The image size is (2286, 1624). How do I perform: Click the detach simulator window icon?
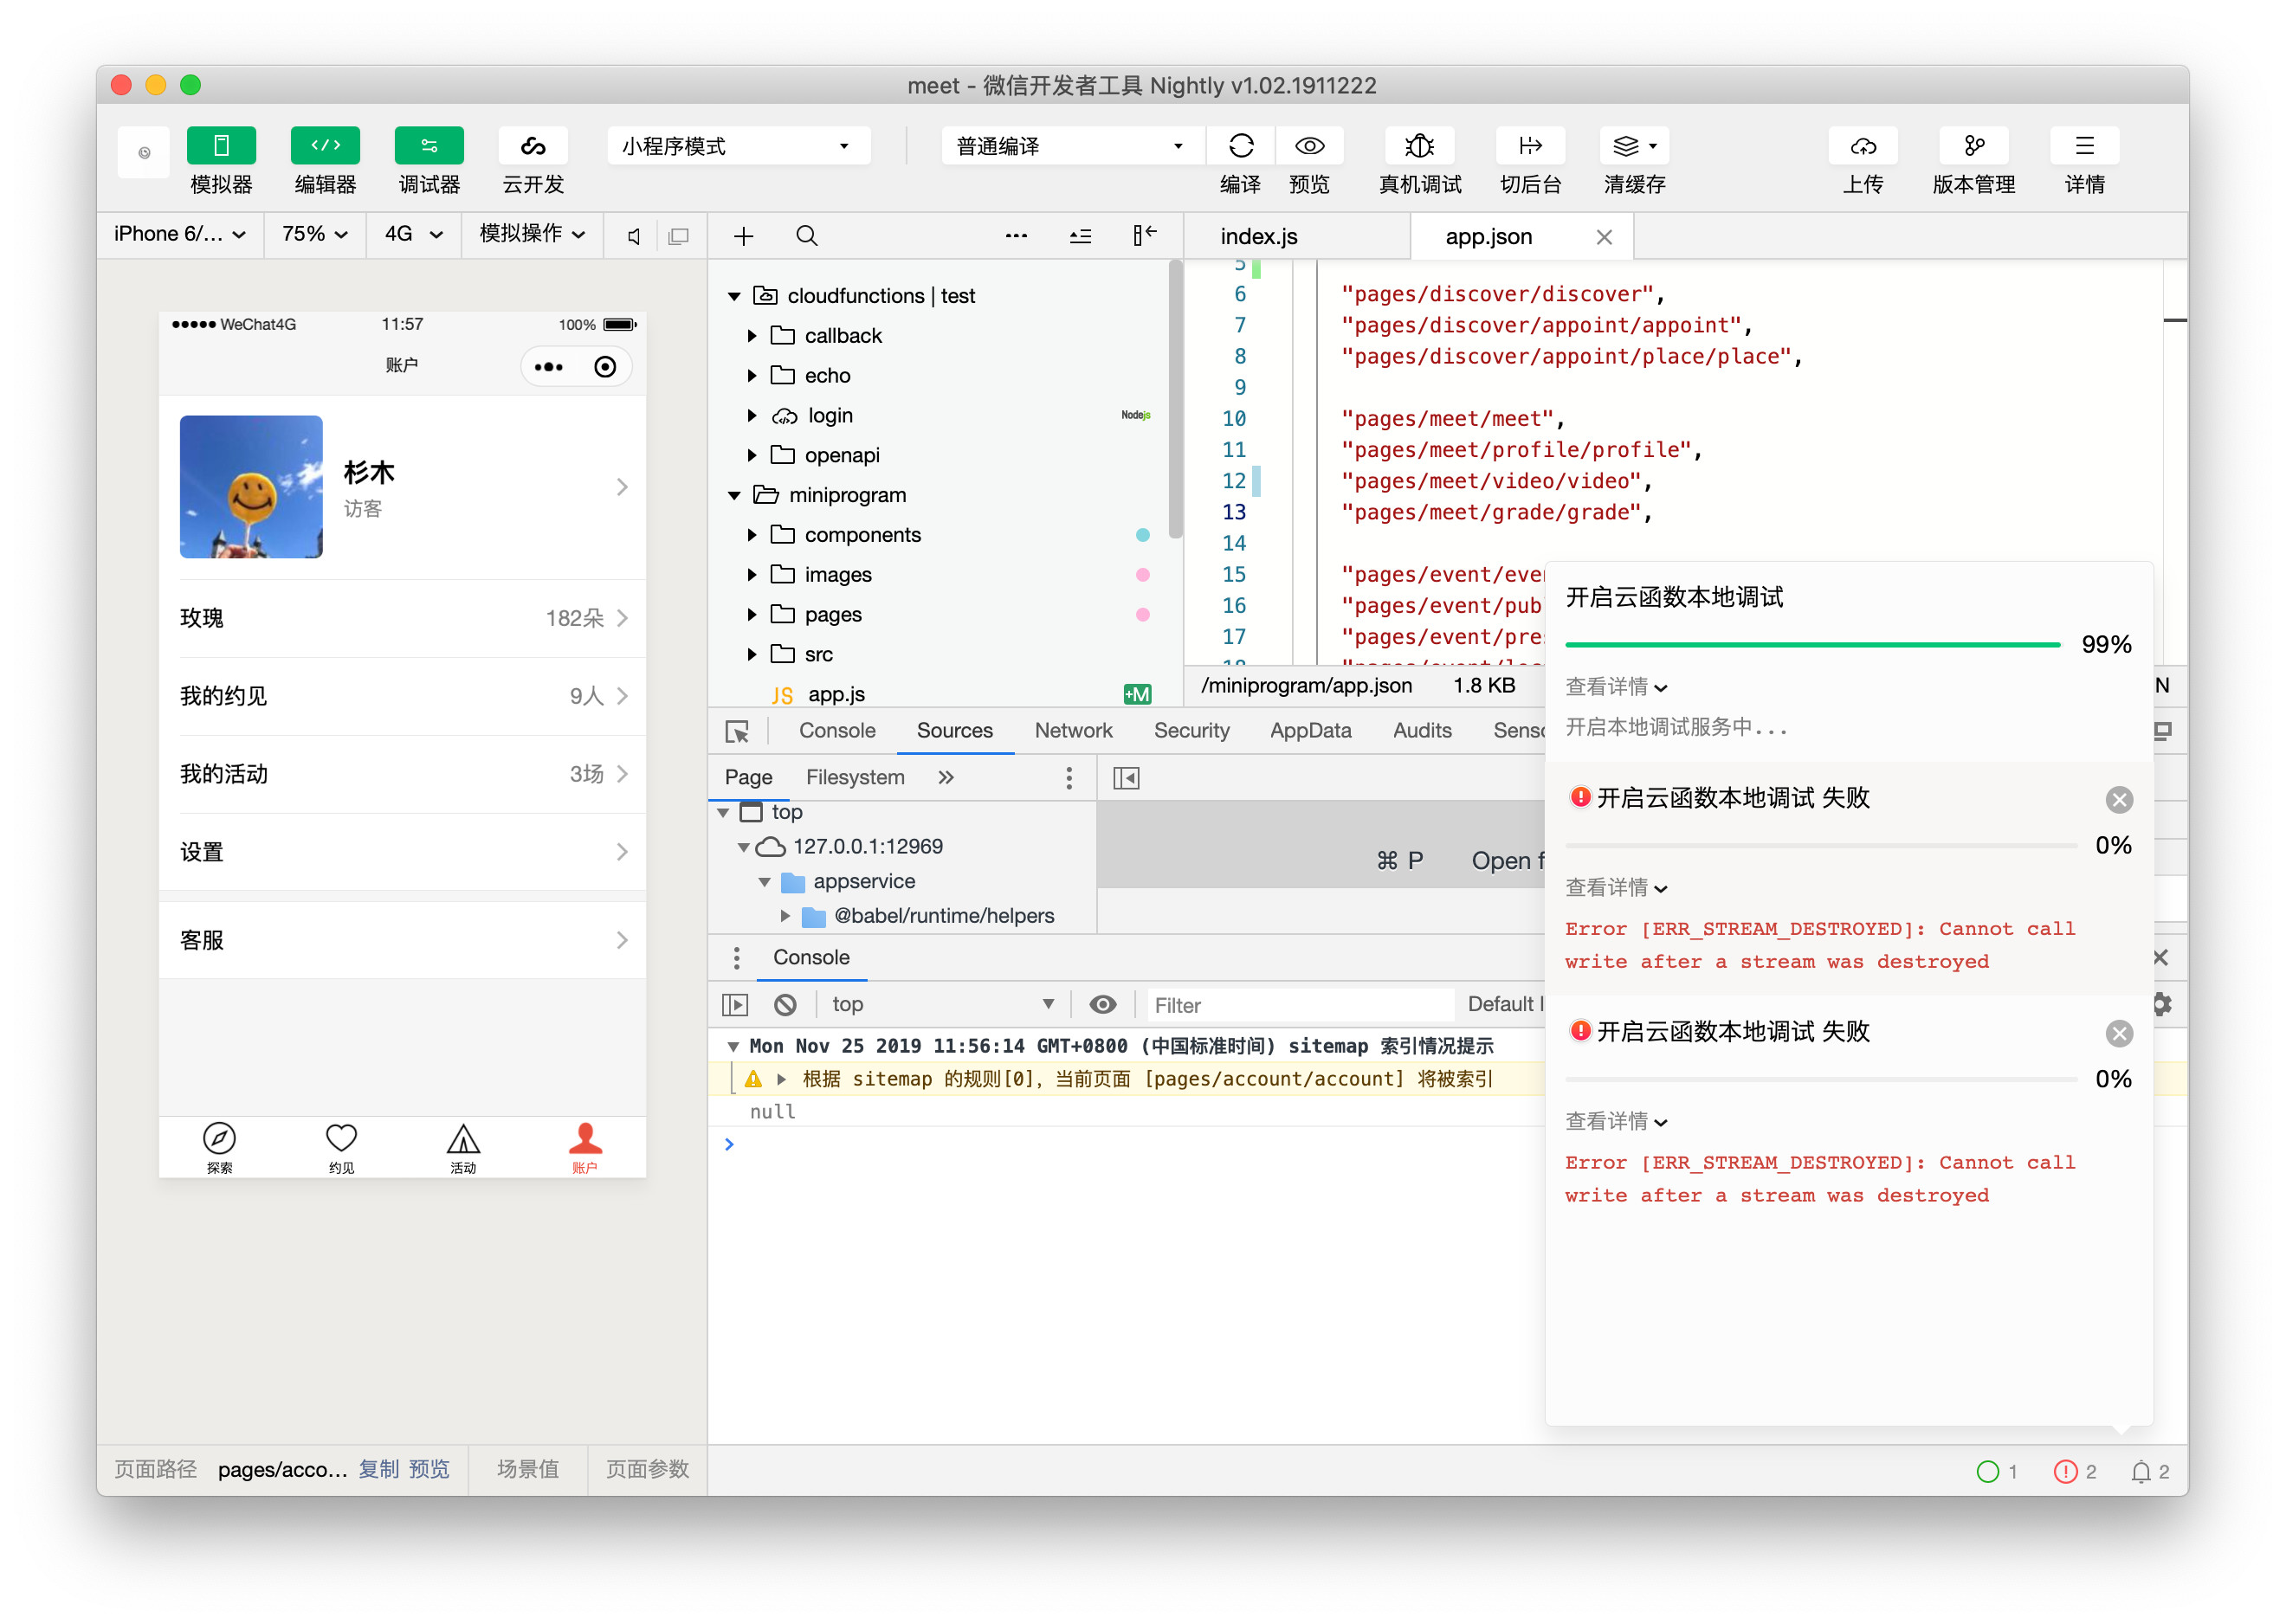tap(678, 237)
